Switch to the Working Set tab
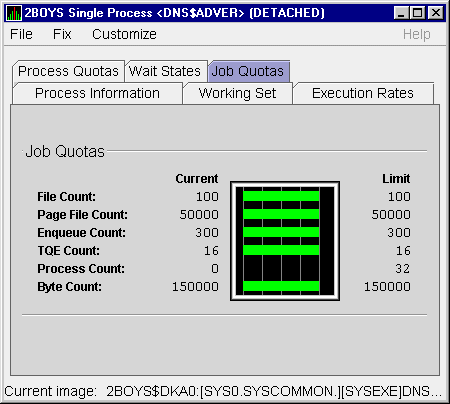The image size is (450, 404). tap(237, 93)
